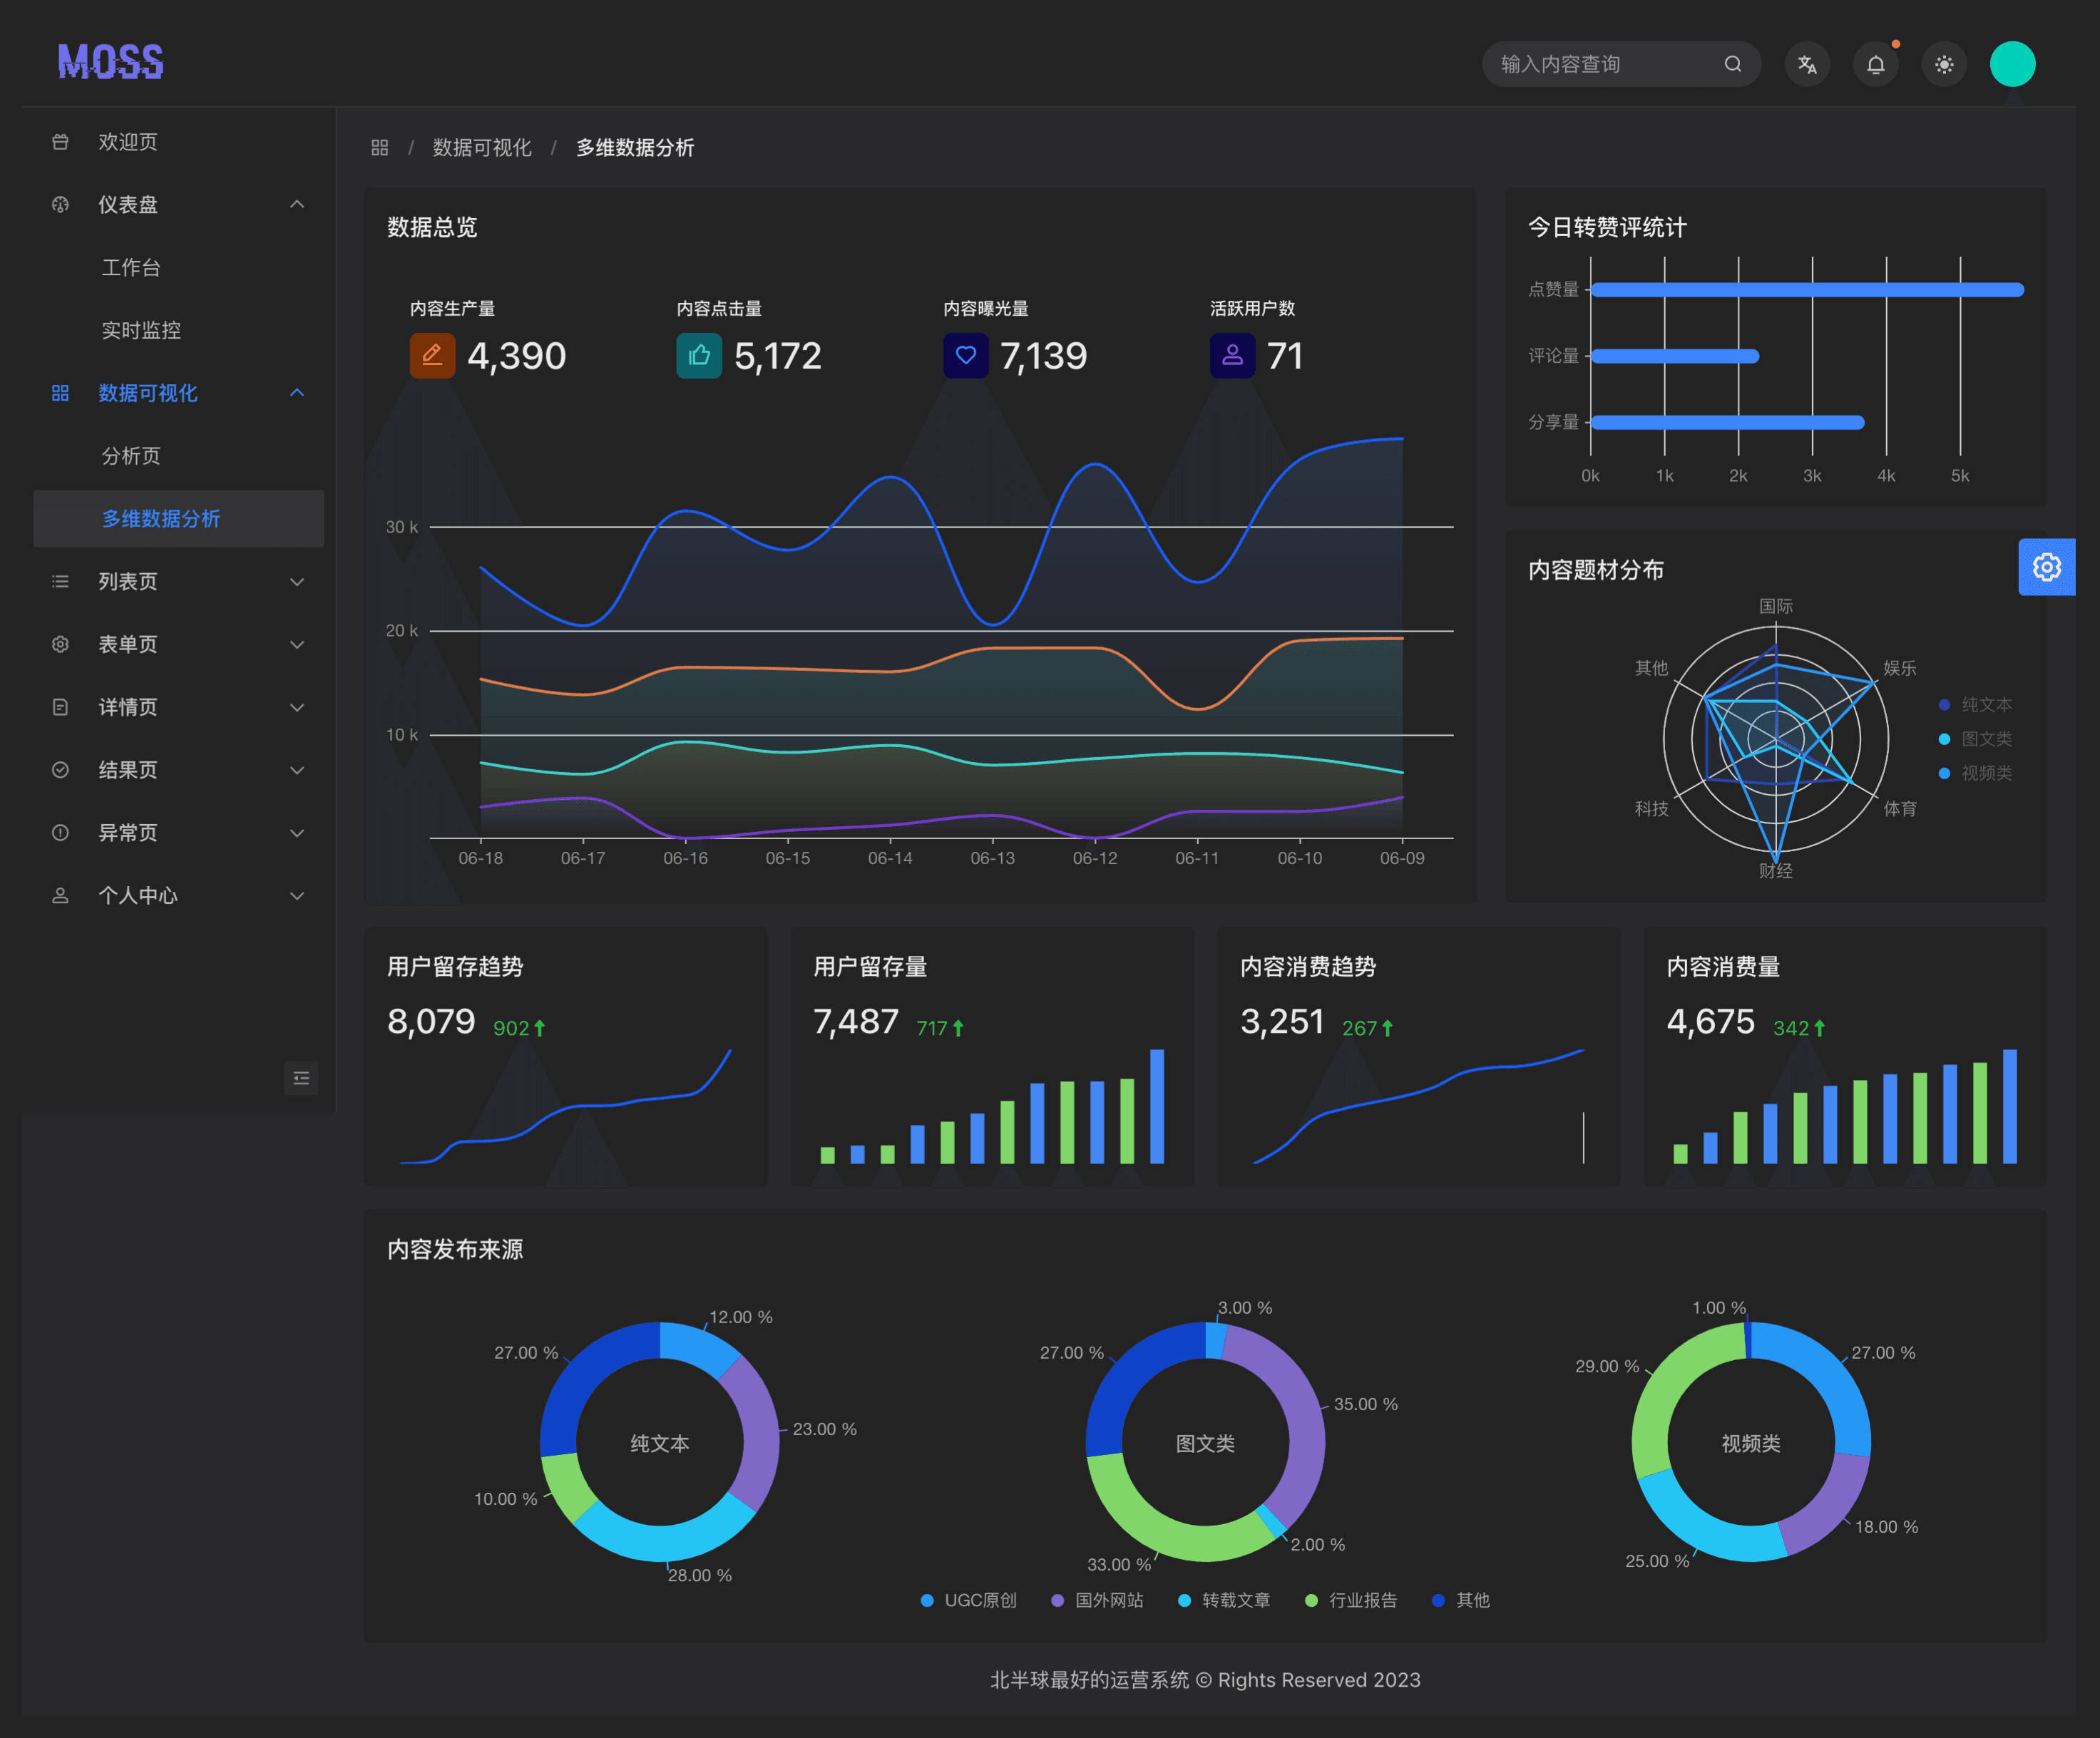
Task: Click the 列表页 list icon
Action: 60,582
